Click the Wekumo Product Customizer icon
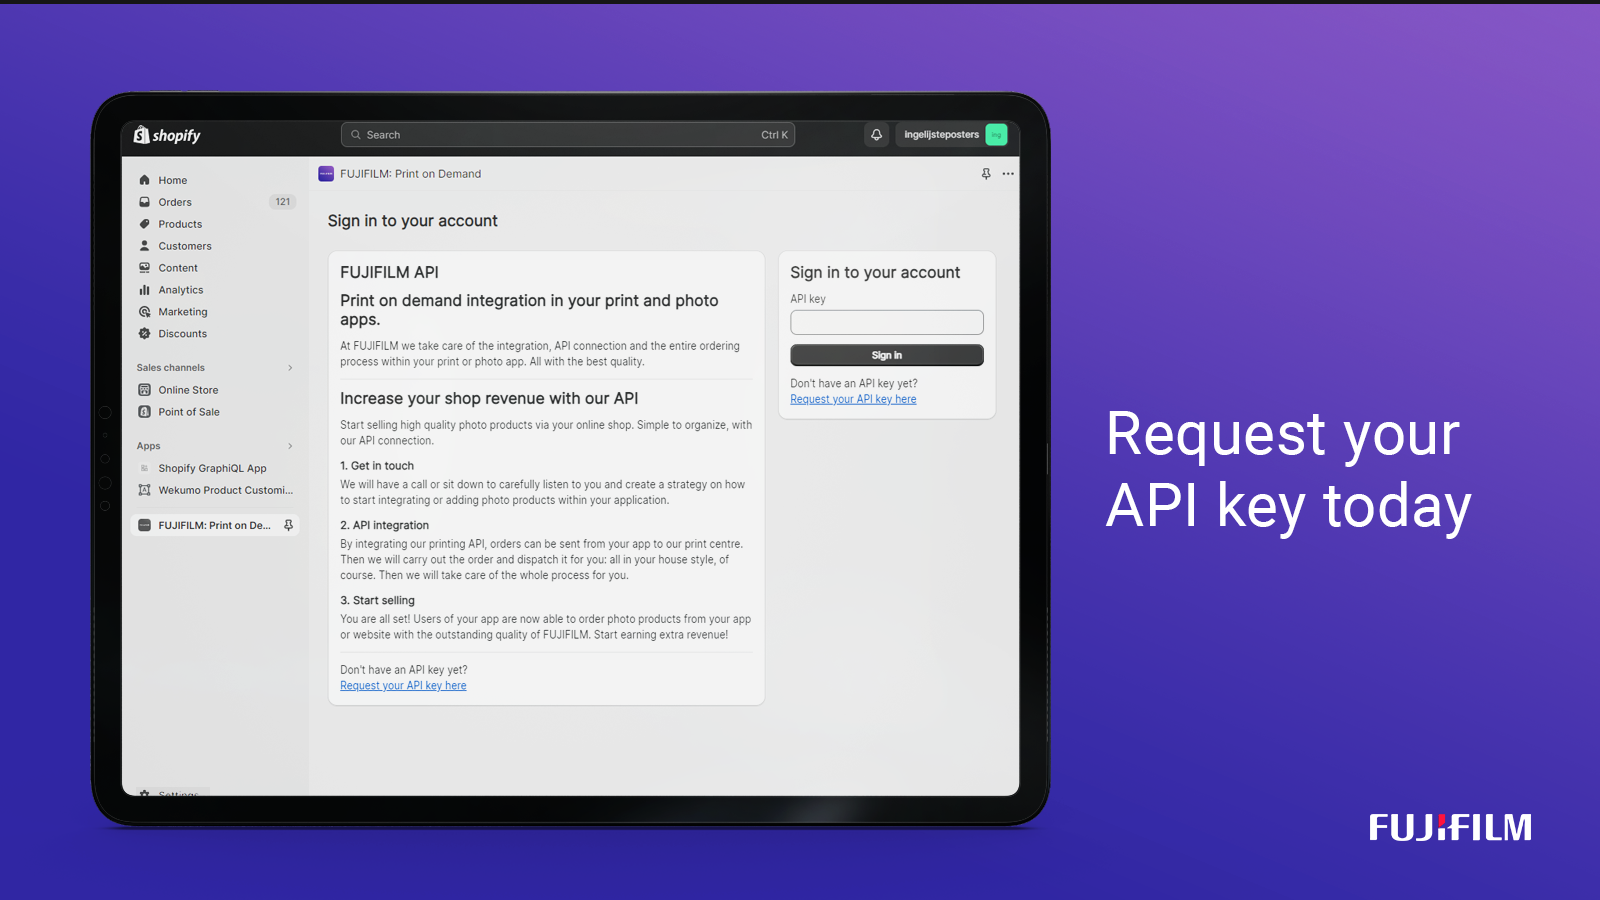 145,490
